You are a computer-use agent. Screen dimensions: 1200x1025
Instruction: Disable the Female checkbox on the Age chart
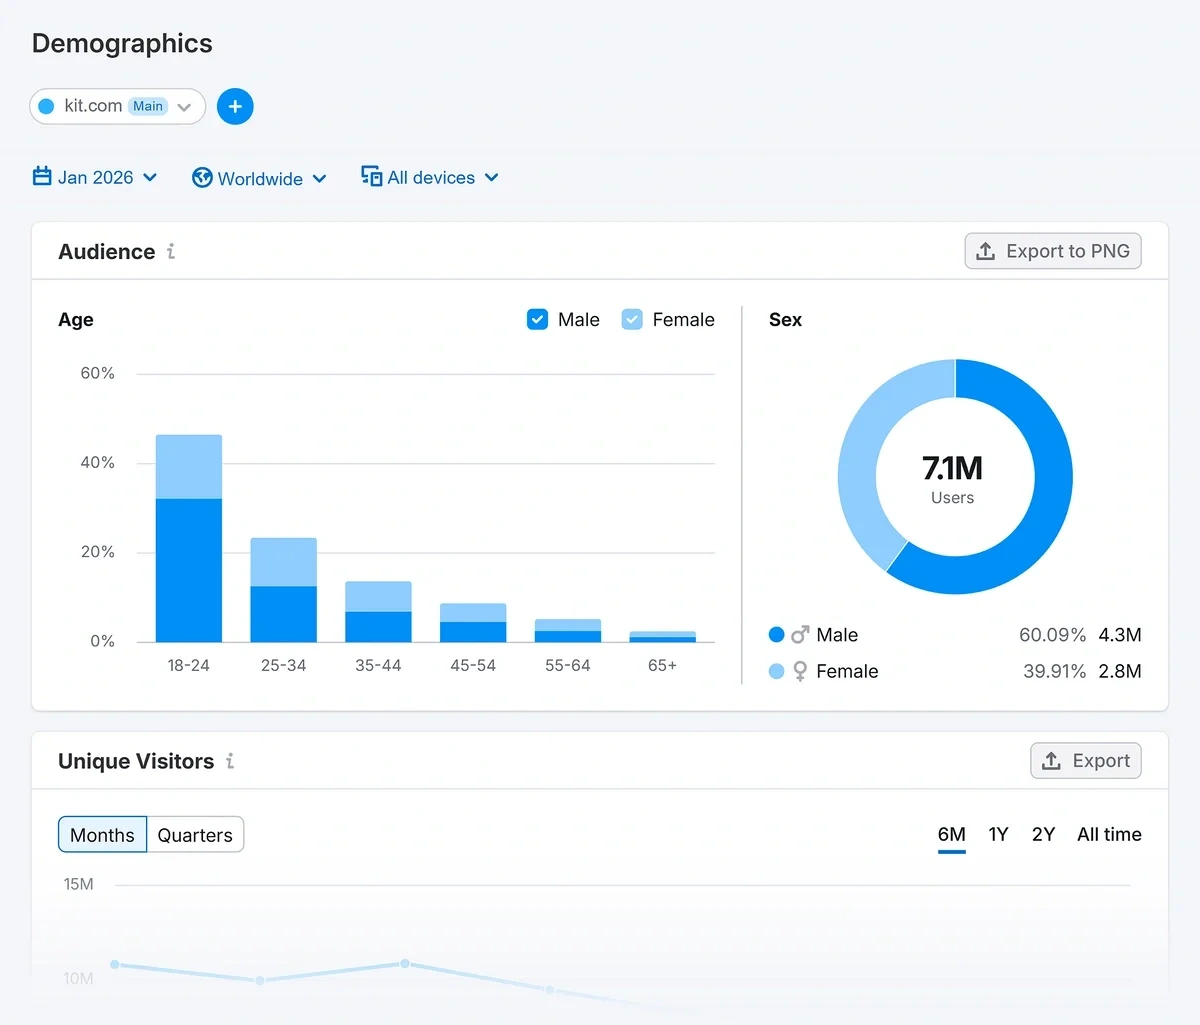pyautogui.click(x=632, y=319)
